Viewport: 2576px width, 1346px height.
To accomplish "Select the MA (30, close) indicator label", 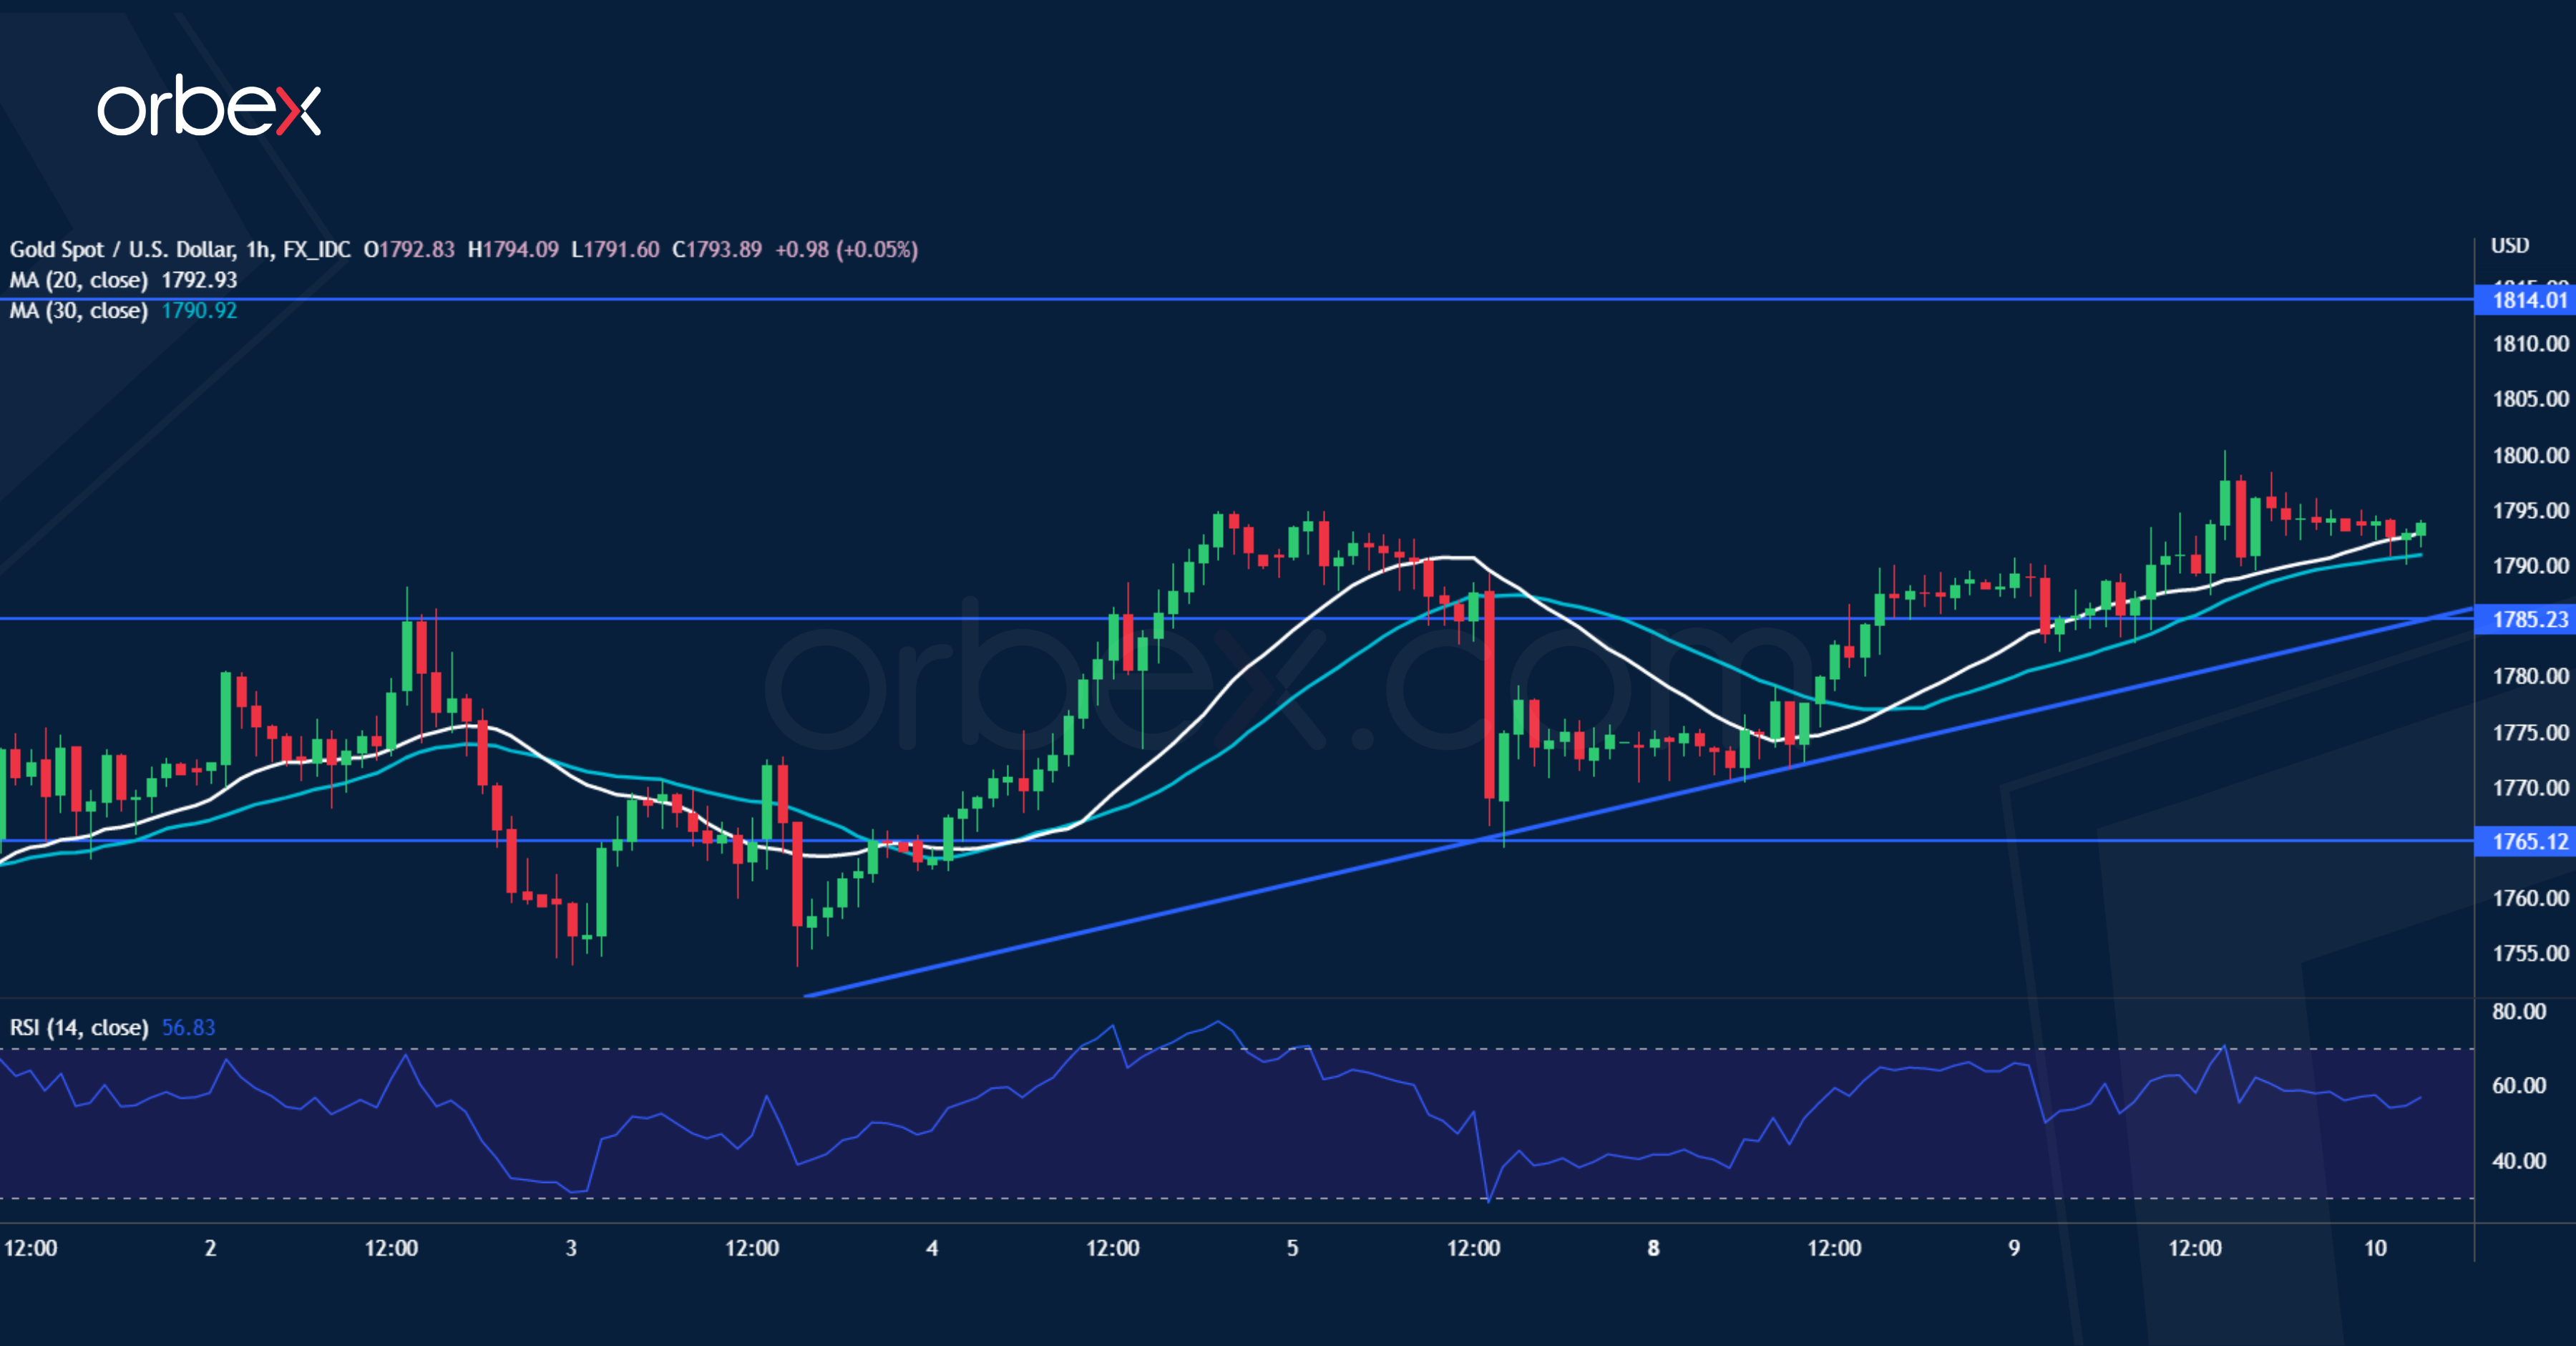I will (x=78, y=311).
